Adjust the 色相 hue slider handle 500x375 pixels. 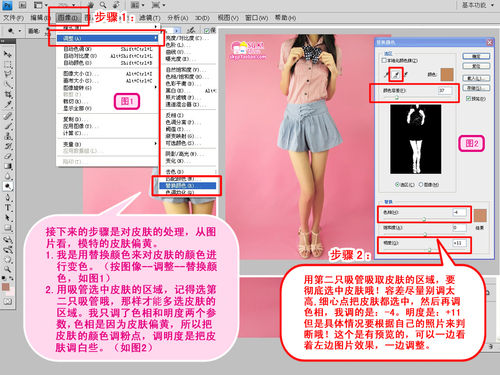click(424, 219)
